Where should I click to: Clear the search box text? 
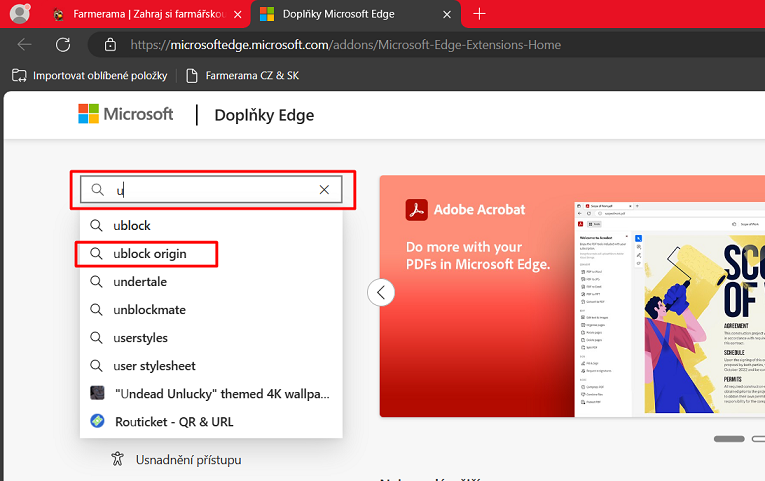324,189
